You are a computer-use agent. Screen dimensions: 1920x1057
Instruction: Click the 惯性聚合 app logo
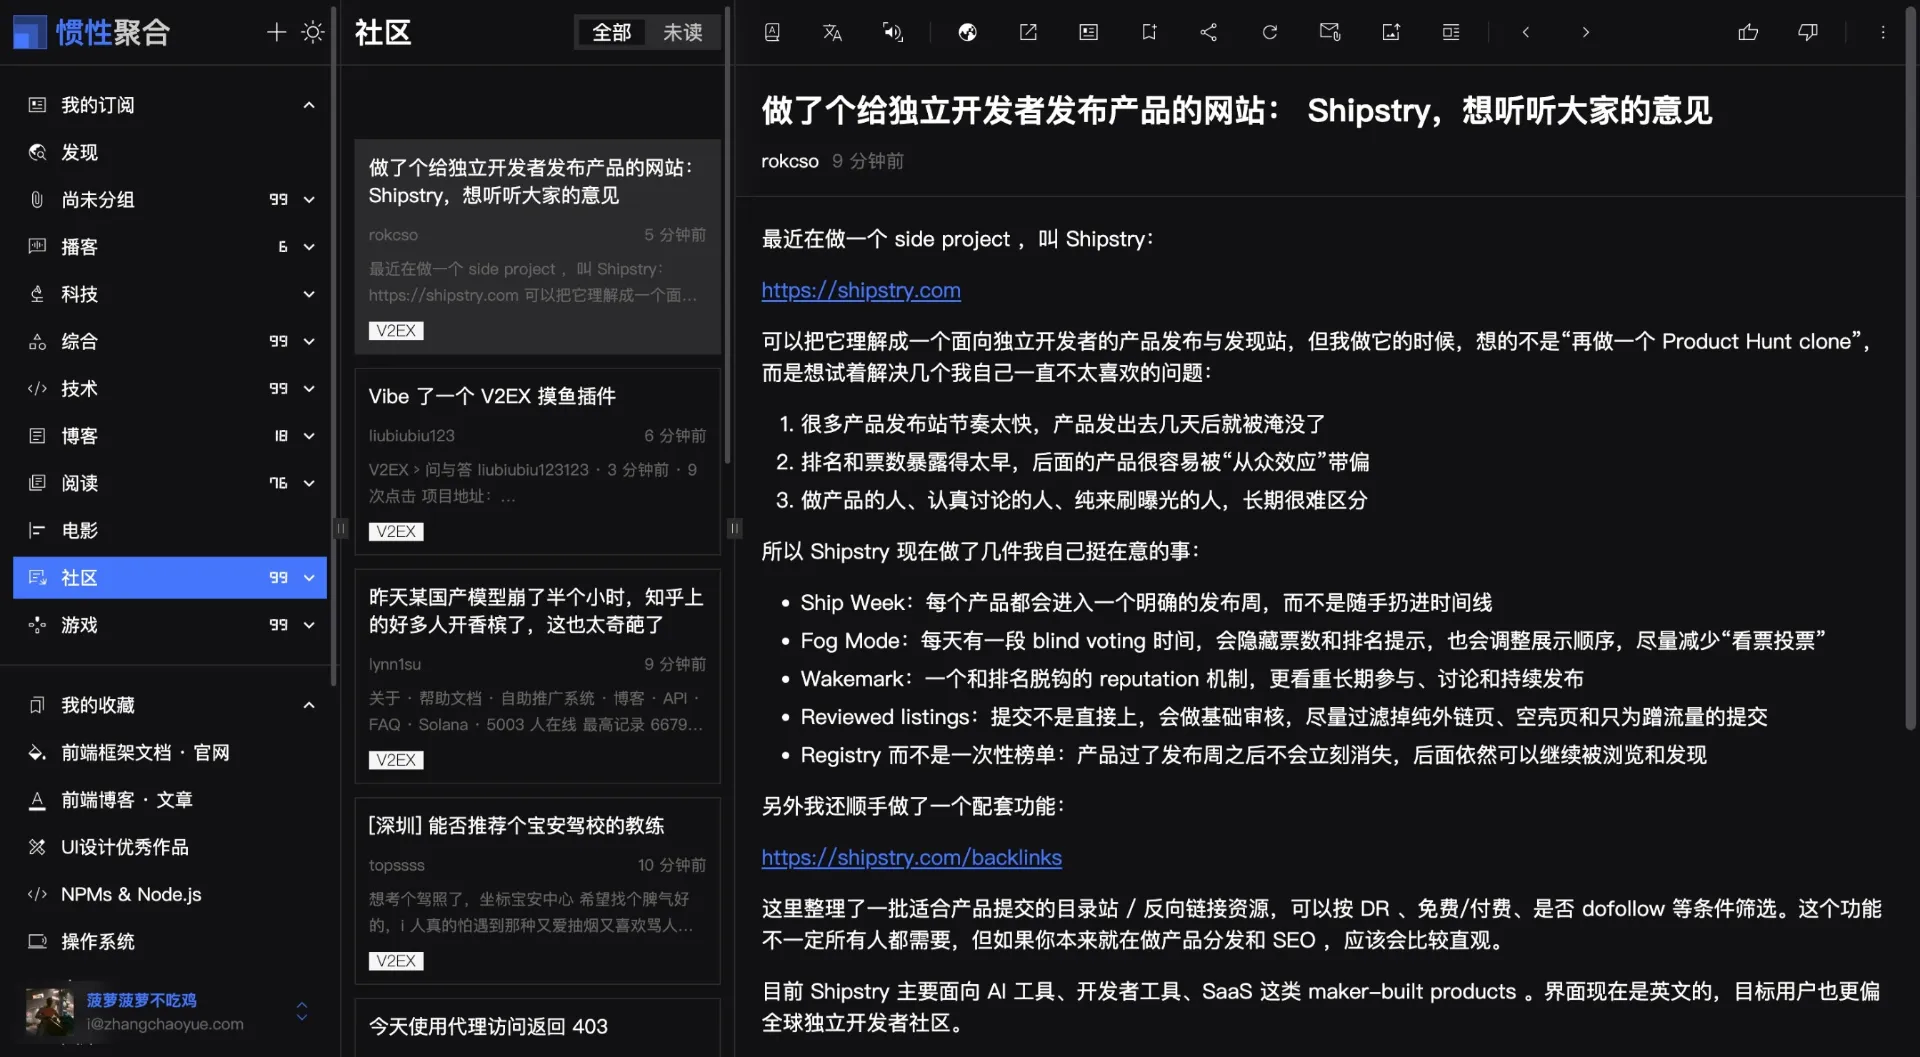click(91, 32)
